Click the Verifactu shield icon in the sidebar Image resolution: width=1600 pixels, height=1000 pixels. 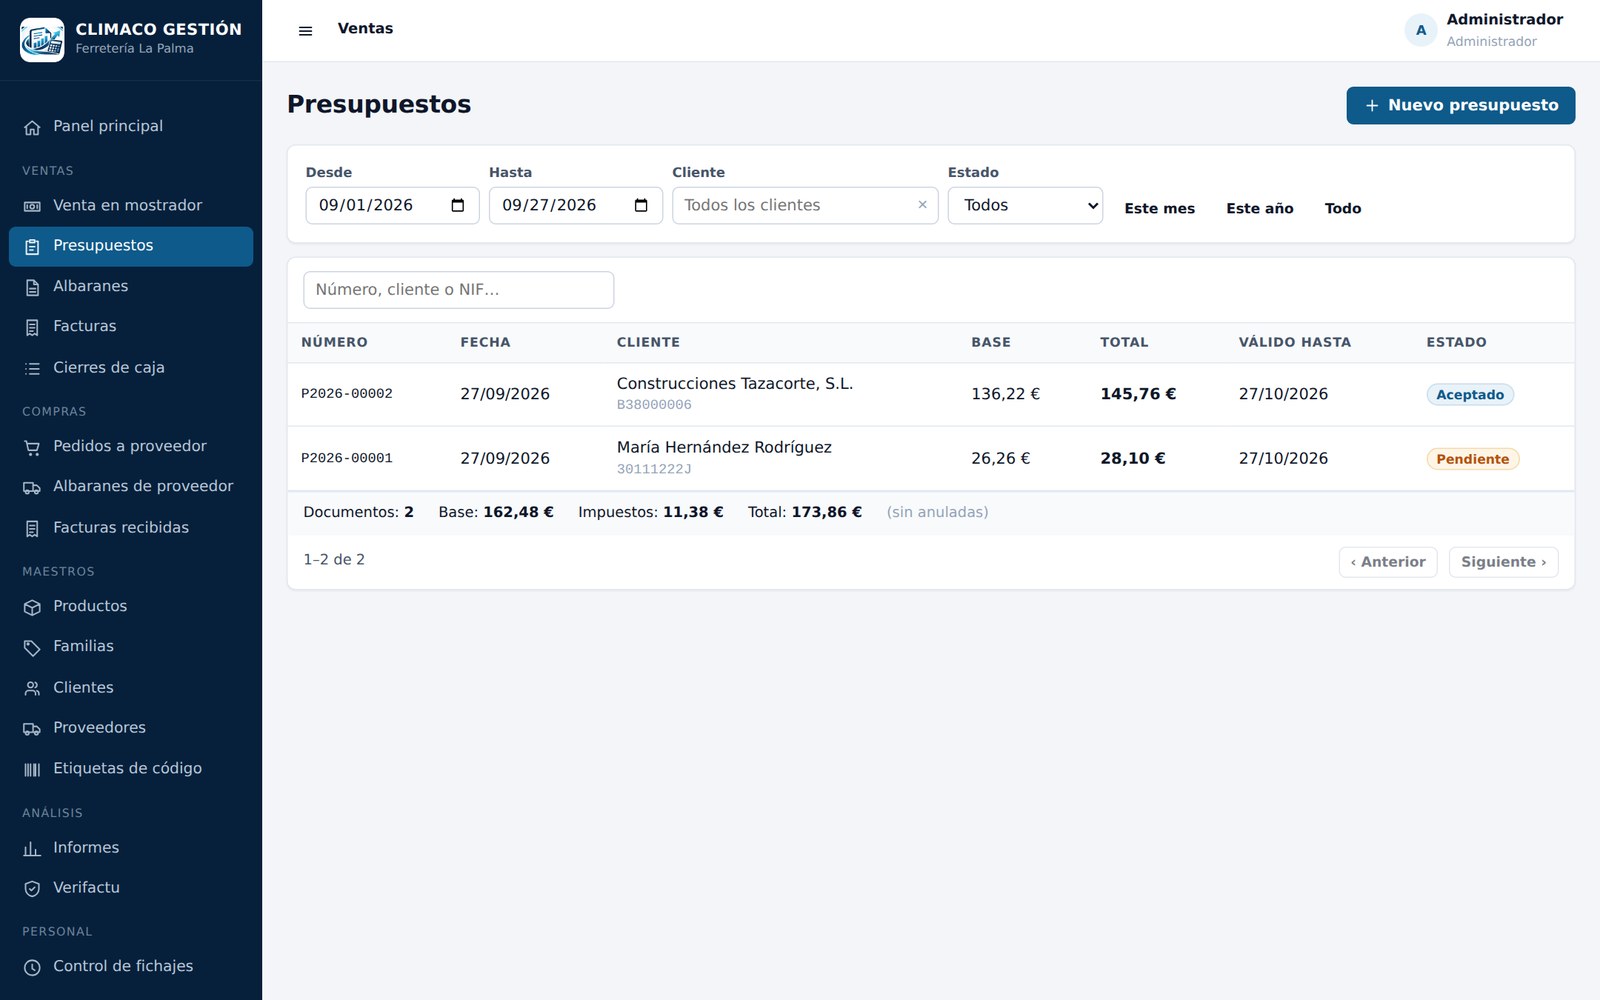click(x=32, y=888)
